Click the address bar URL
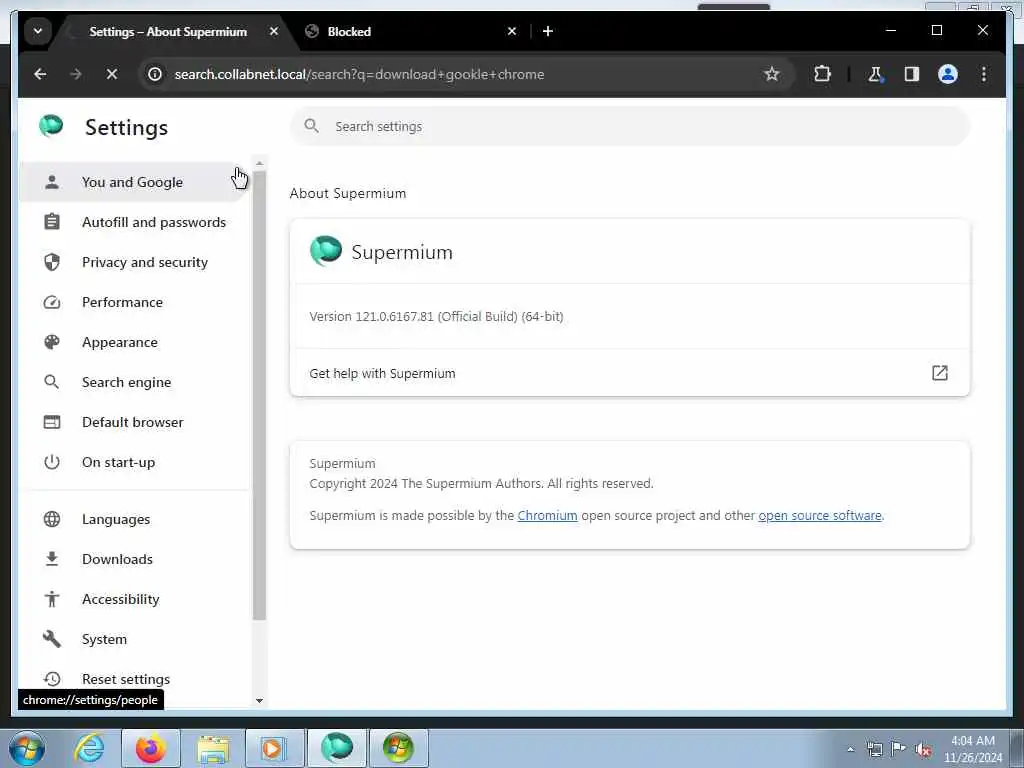 [359, 74]
